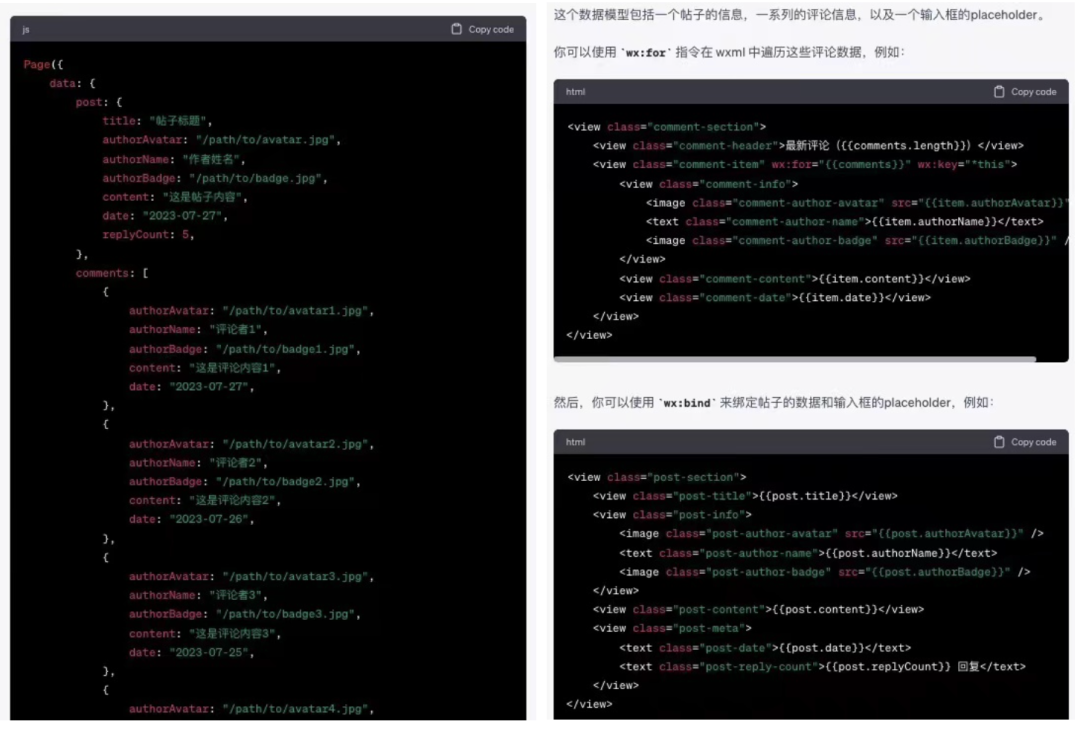The height and width of the screenshot is (730, 1080).
Task: Click the "/path/to/avatar.jpg" string
Action: (265, 140)
